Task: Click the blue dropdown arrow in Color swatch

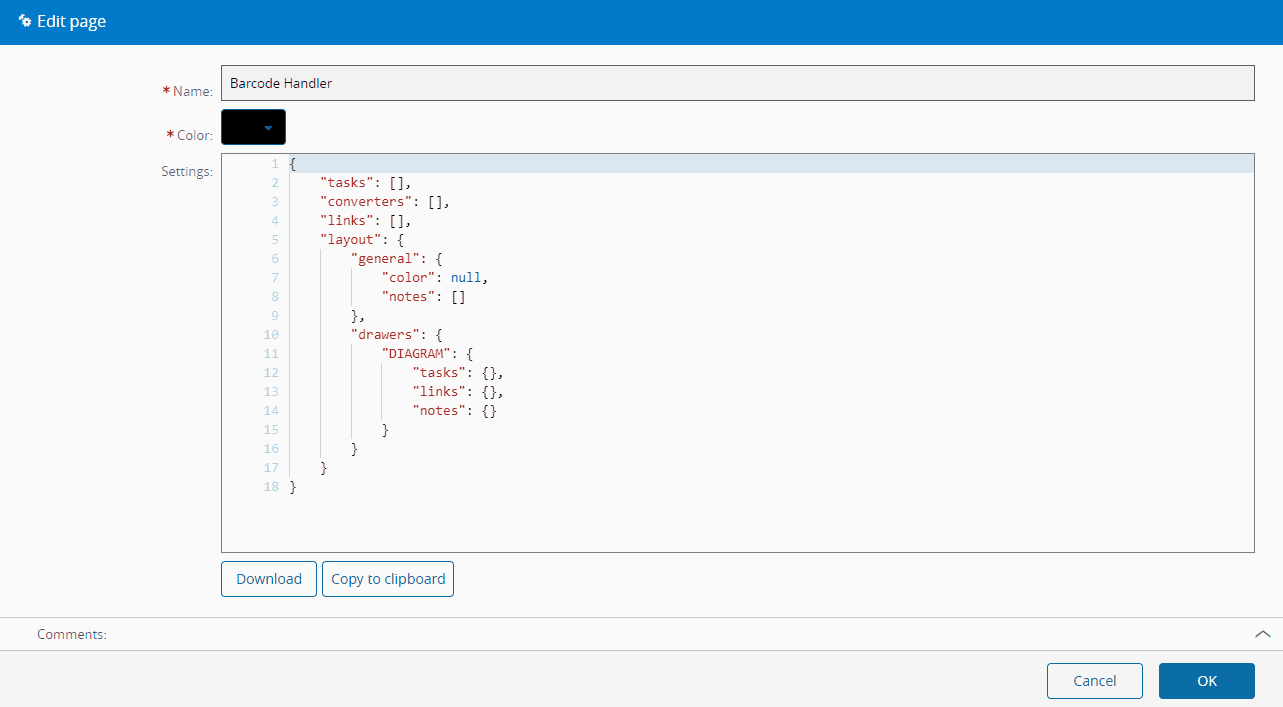Action: tap(268, 128)
